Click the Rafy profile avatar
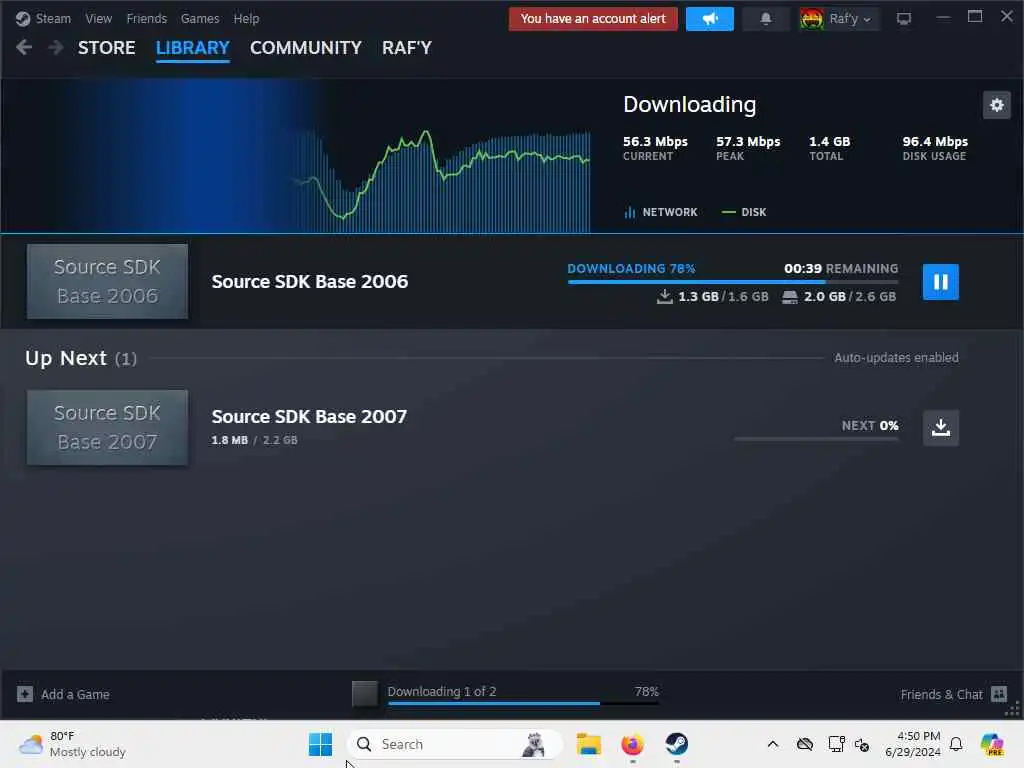 point(812,19)
